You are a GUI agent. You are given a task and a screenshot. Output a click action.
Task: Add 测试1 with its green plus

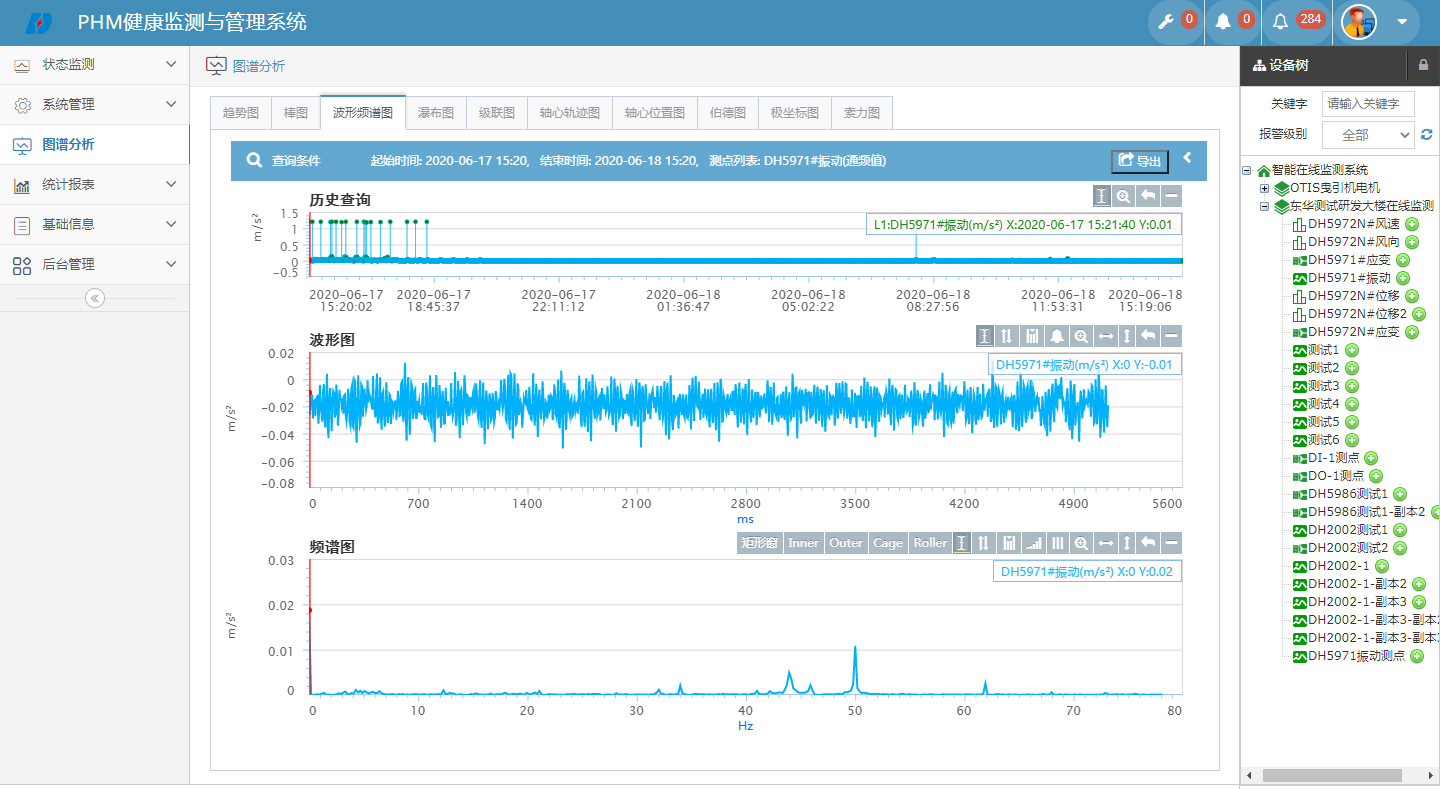1352,350
